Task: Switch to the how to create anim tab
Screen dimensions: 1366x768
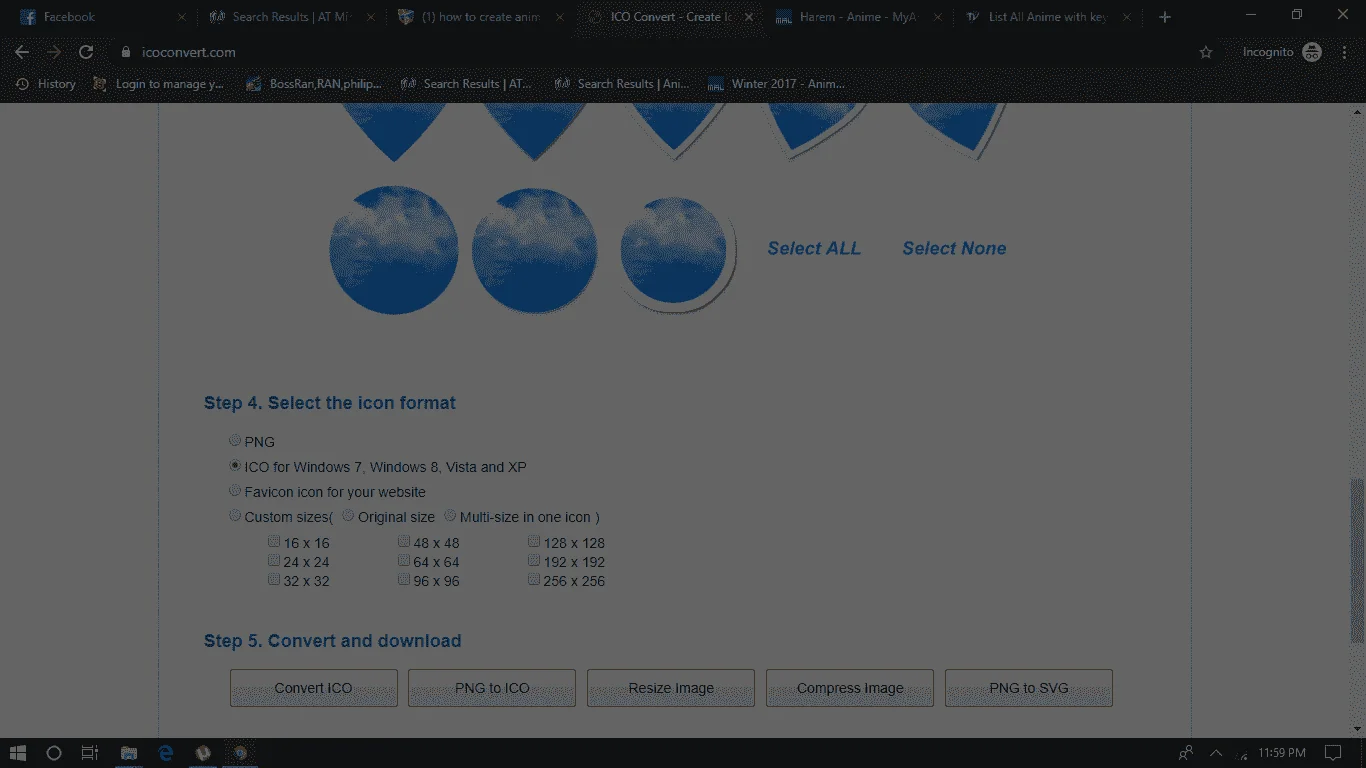Action: 480,17
